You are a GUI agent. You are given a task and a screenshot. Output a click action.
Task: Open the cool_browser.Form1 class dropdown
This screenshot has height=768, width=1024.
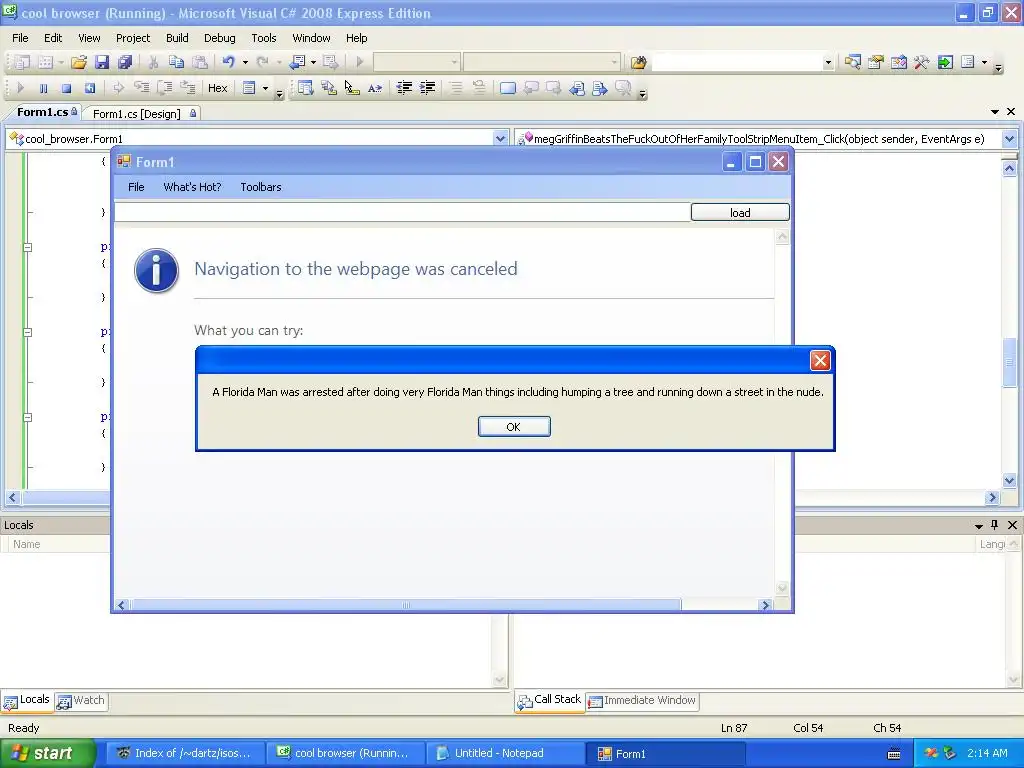[500, 138]
